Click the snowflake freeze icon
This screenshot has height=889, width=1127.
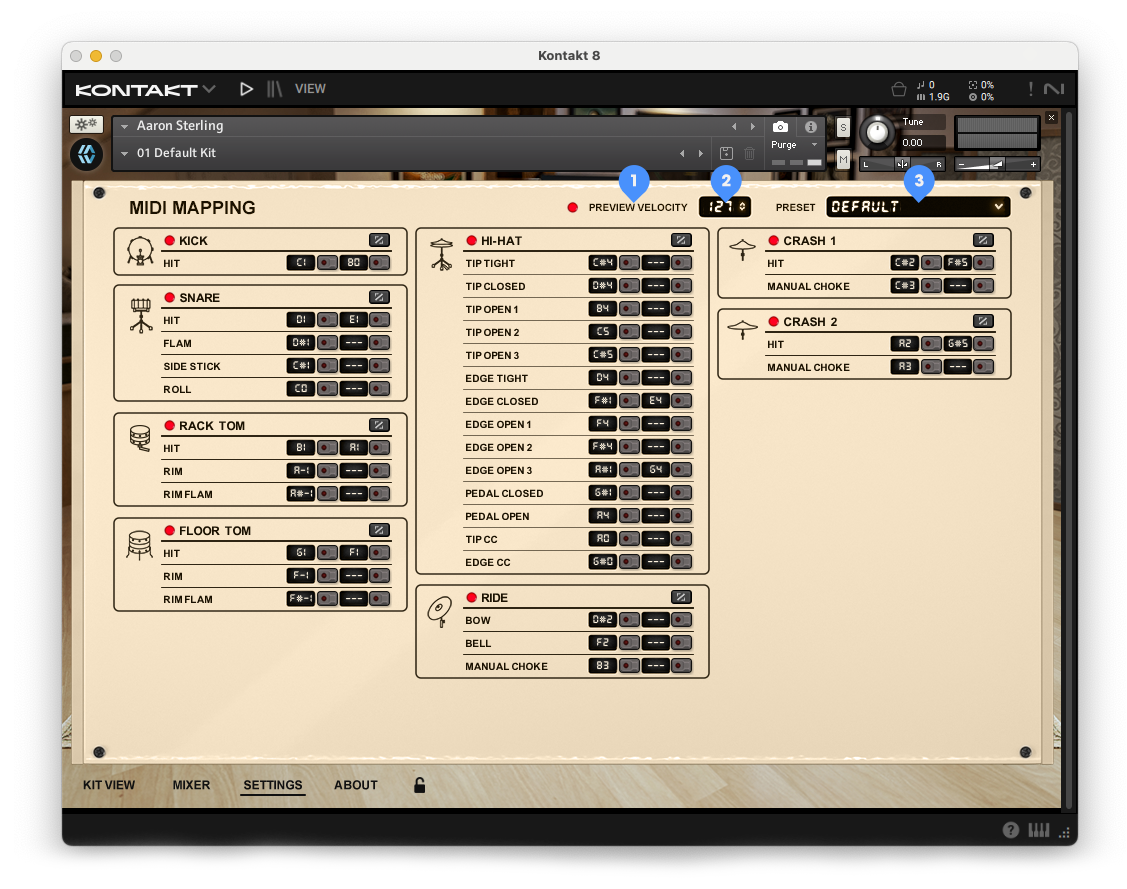coord(85,125)
